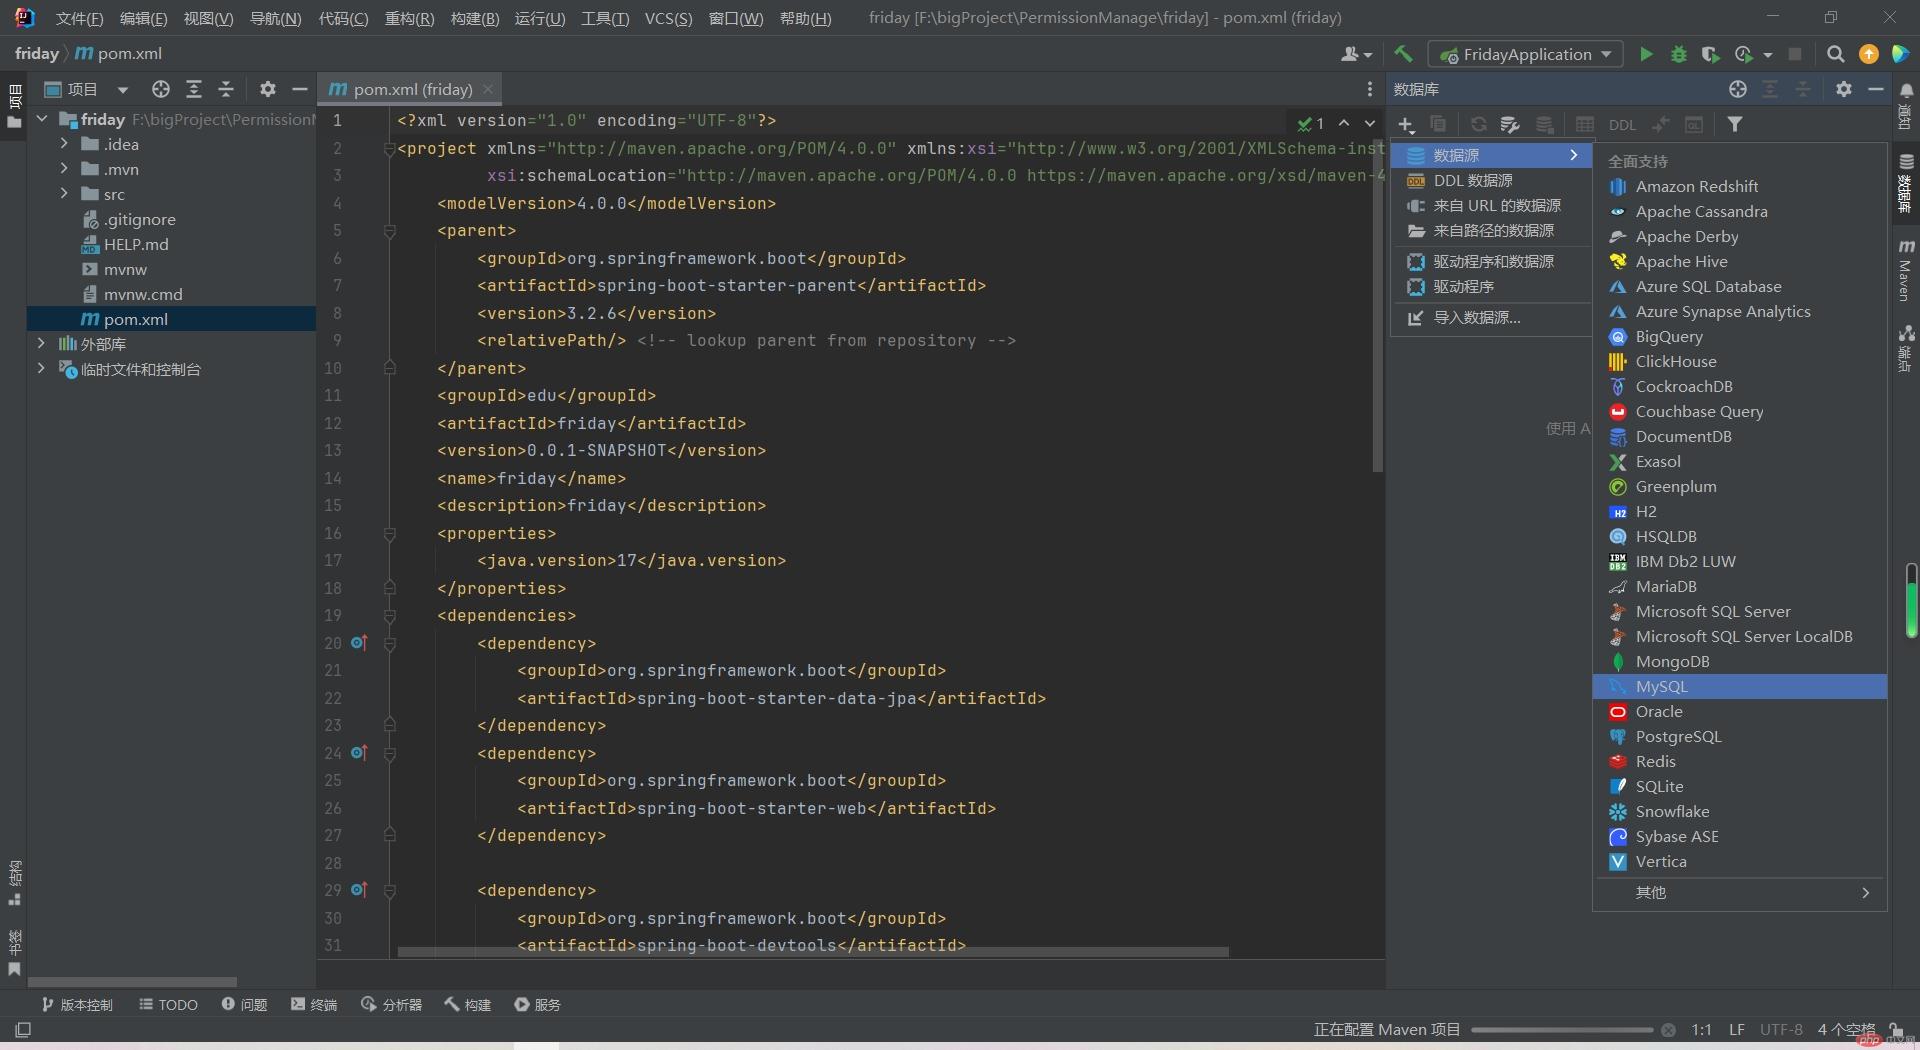Hide the database tool window
This screenshot has width=1920, height=1050.
click(x=1875, y=89)
